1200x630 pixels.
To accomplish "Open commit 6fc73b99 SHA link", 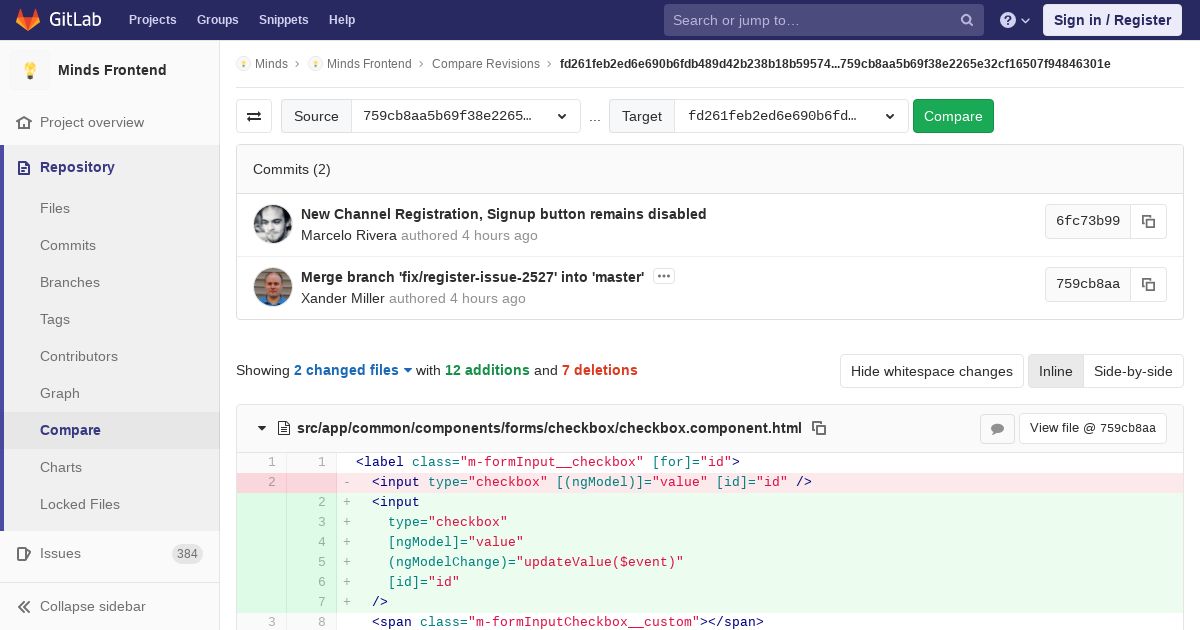I will point(1088,221).
